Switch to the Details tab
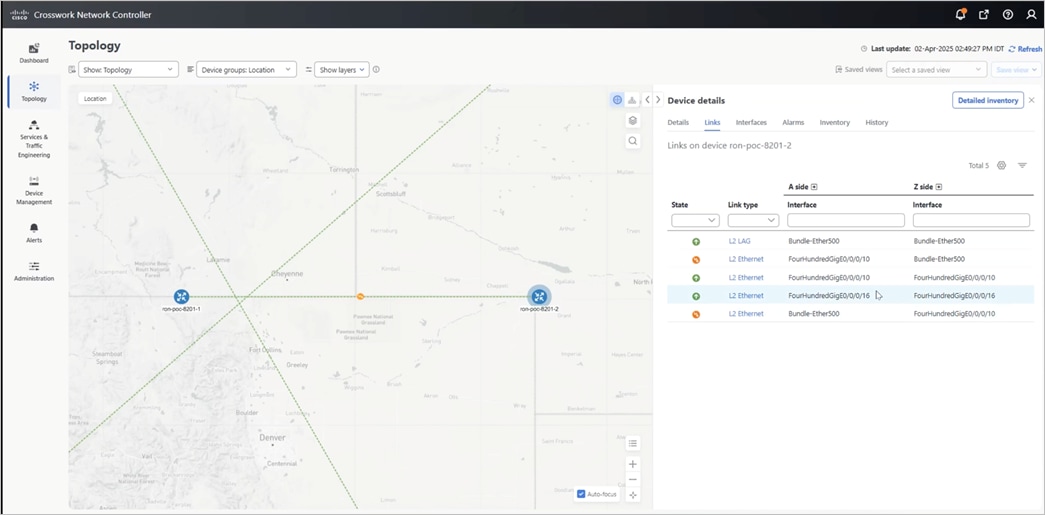Image resolution: width=1045 pixels, height=515 pixels. point(678,123)
